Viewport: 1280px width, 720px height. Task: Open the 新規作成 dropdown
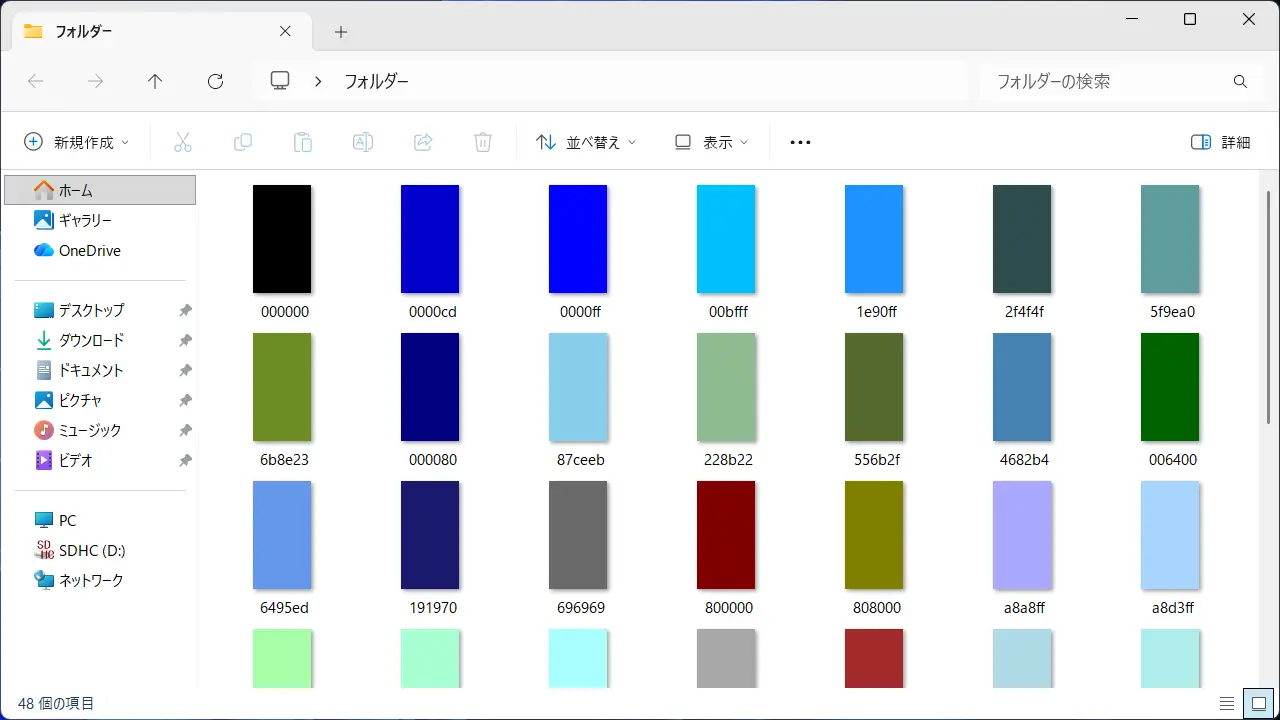(77, 142)
